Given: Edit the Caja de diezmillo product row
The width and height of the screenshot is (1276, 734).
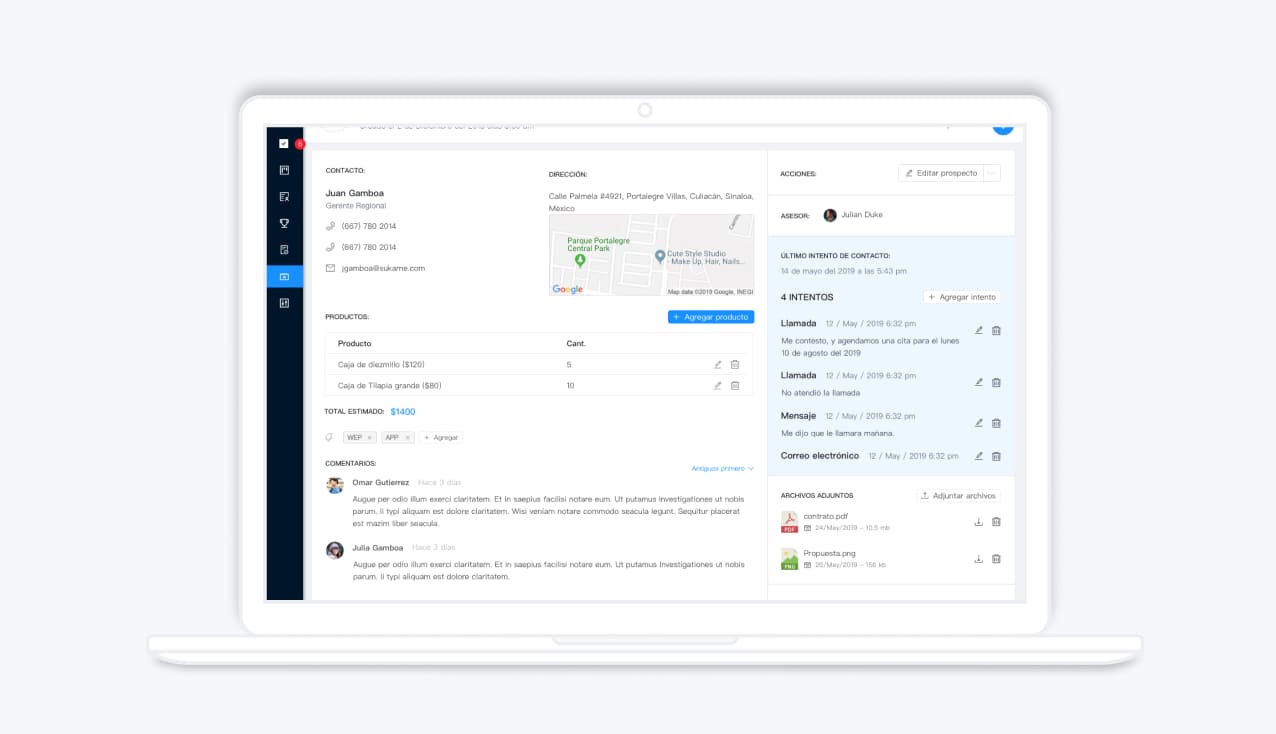Looking at the screenshot, I should click(718, 365).
